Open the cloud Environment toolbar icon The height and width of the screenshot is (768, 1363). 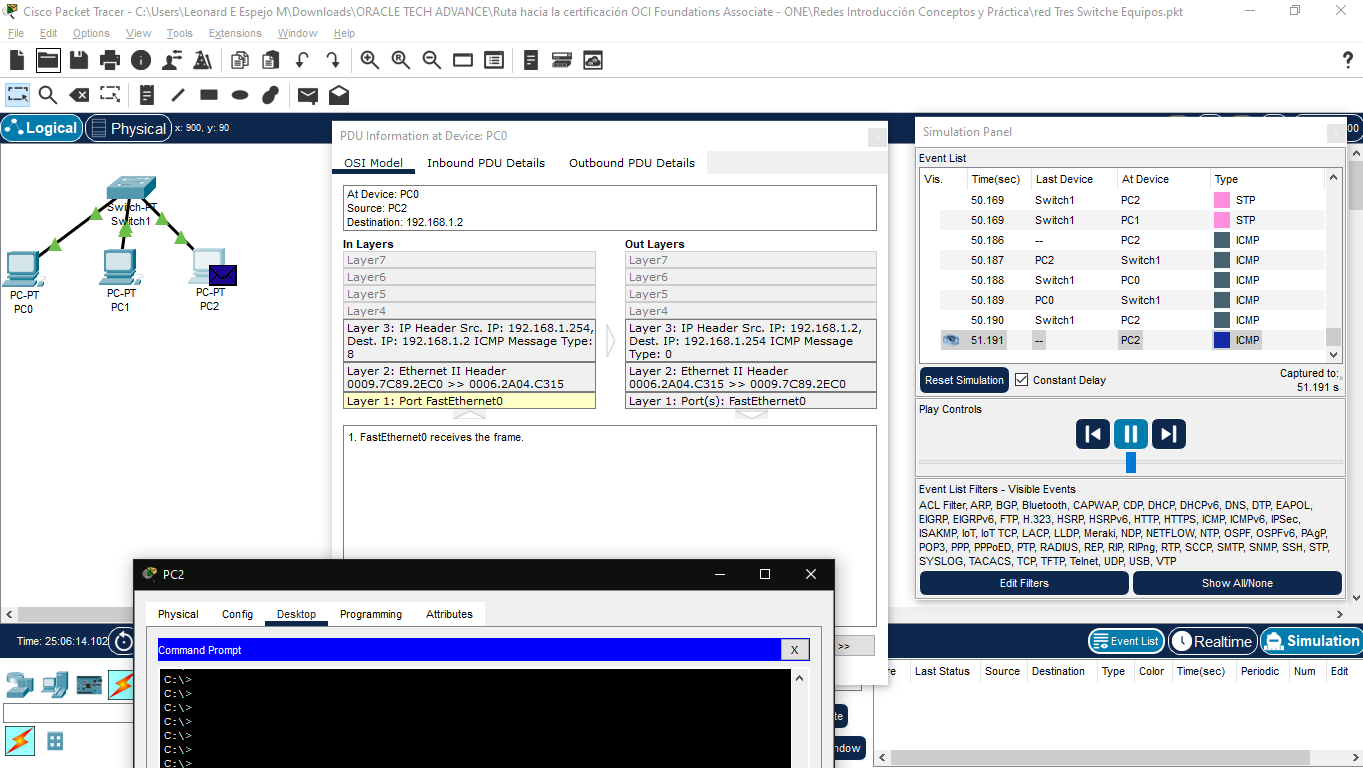593,60
